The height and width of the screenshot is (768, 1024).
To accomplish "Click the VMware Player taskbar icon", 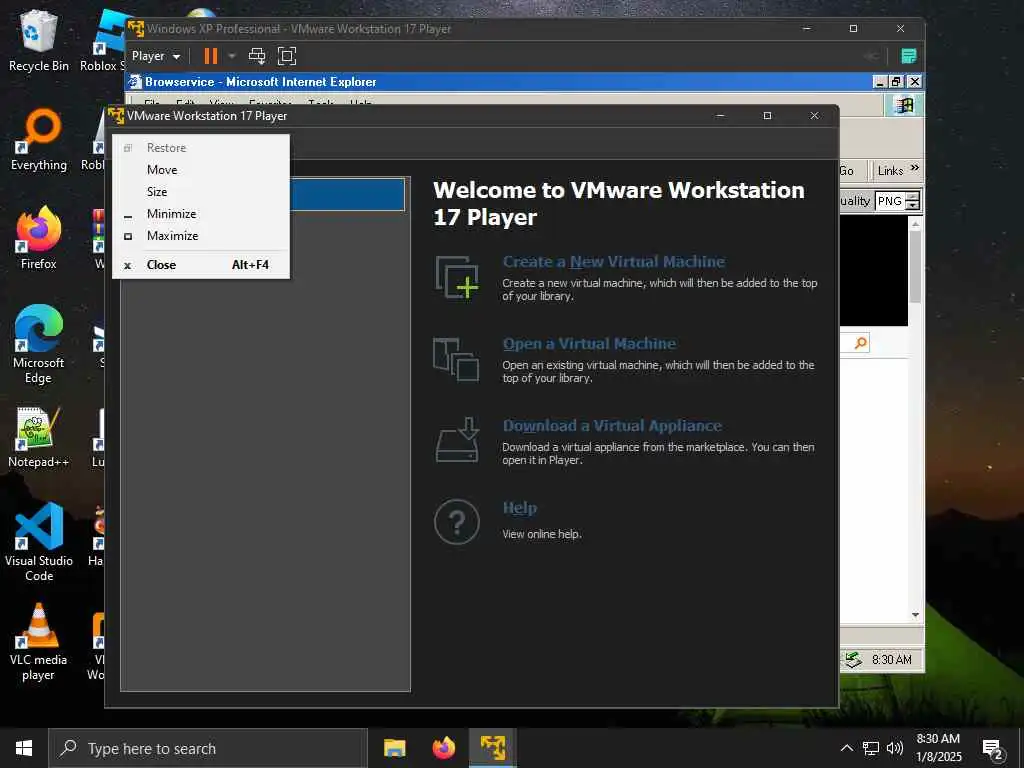I will (x=493, y=748).
